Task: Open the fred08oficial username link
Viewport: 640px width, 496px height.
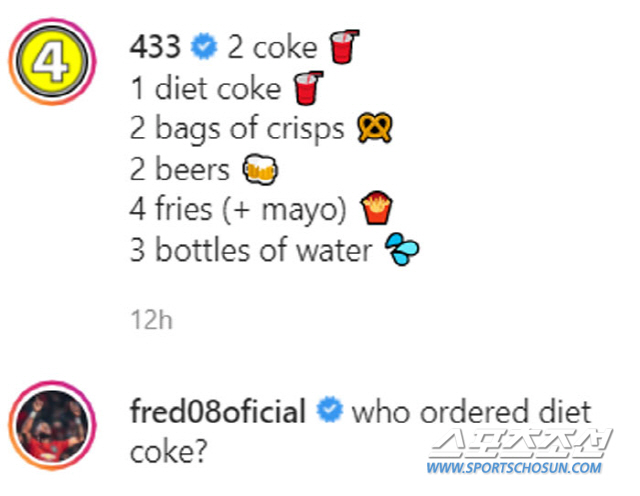Action: tap(218, 411)
